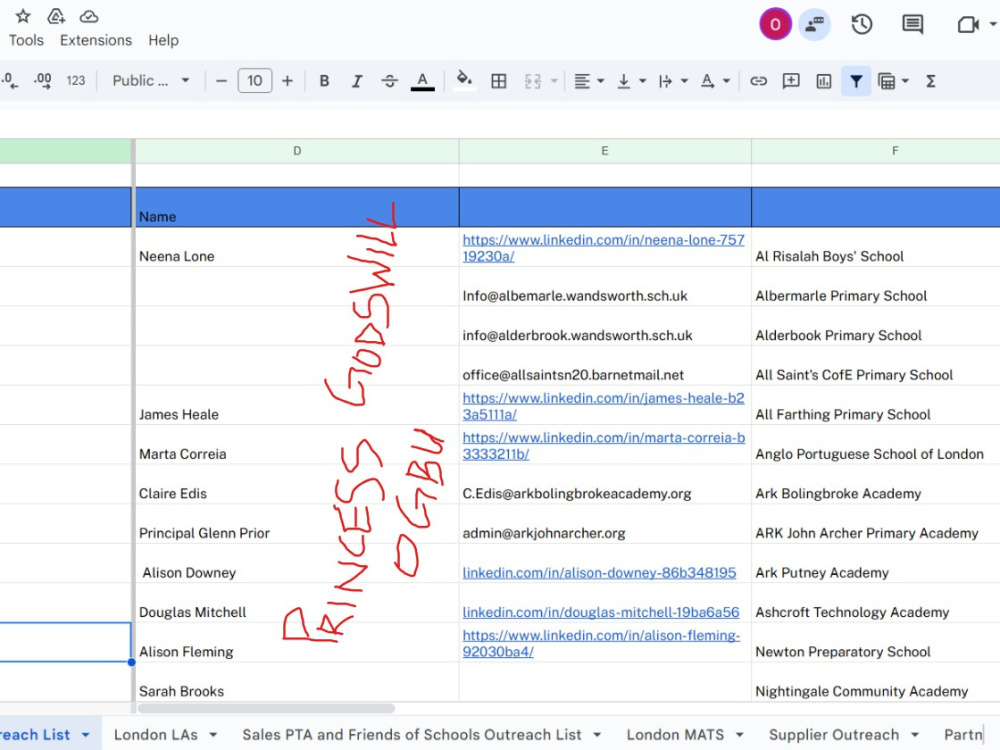Open the horizontal align dropdown
The image size is (1000, 750).
pos(588,81)
